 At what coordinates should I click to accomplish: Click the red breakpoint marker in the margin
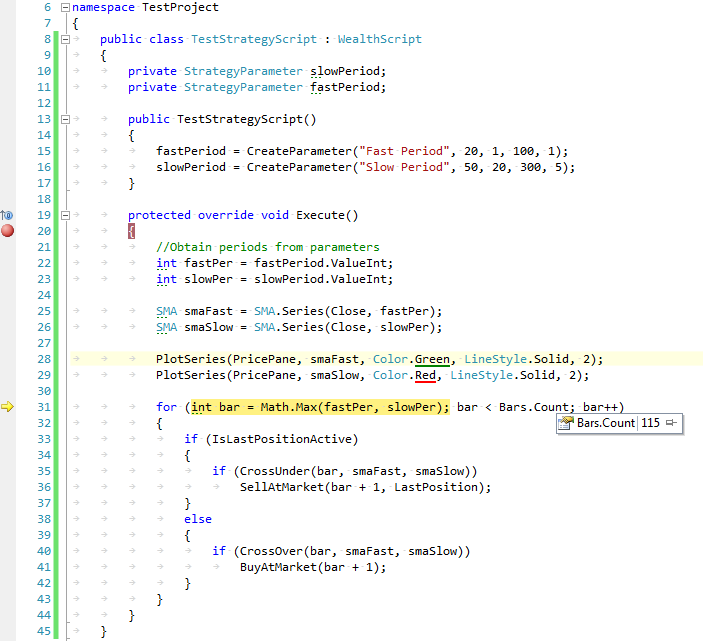pyautogui.click(x=8, y=231)
